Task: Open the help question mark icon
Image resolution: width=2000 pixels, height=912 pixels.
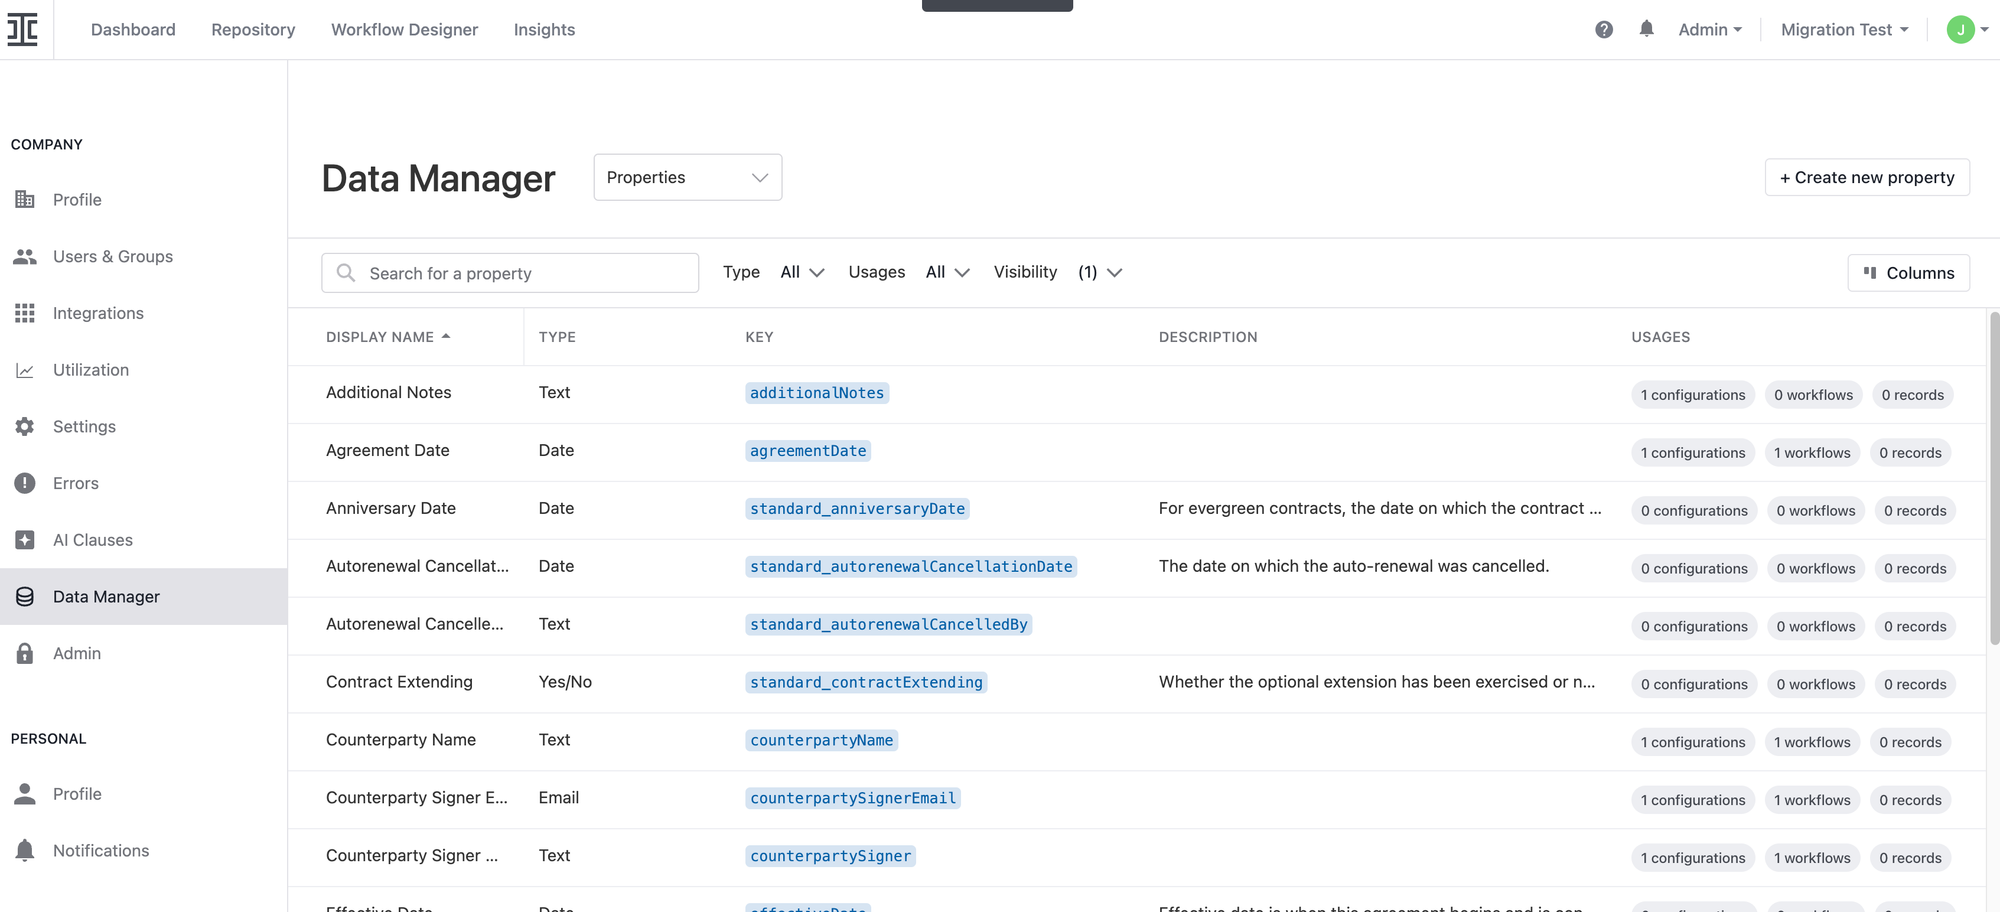Action: [1604, 30]
